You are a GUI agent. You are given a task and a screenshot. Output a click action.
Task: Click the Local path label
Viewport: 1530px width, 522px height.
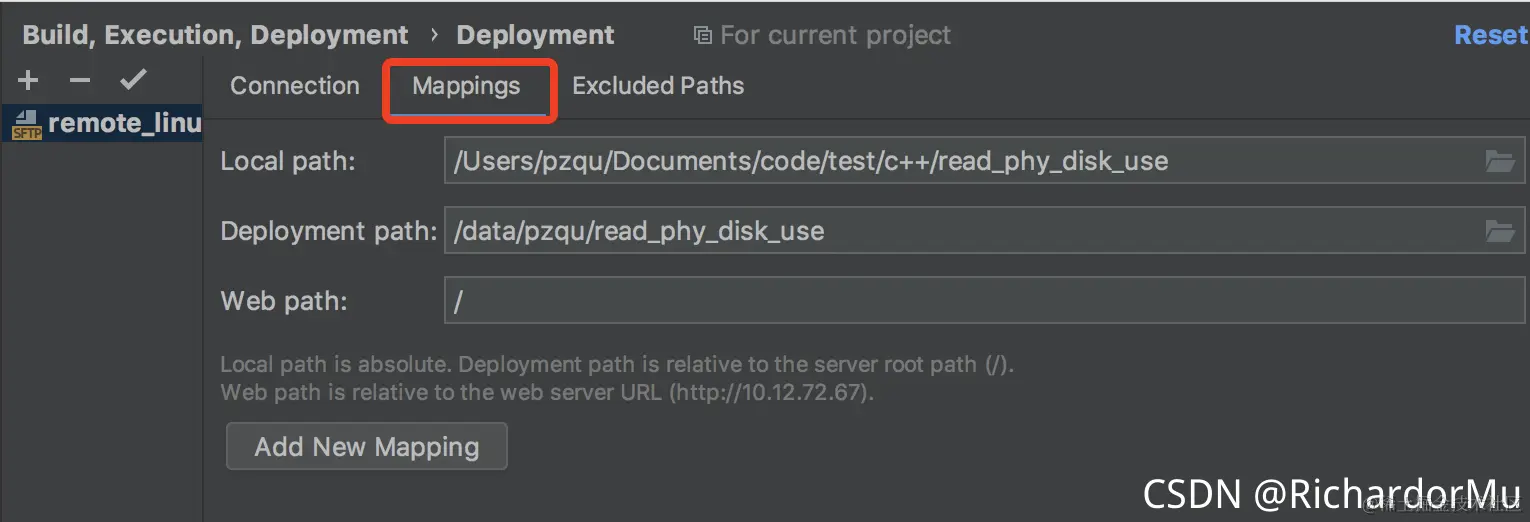click(288, 161)
